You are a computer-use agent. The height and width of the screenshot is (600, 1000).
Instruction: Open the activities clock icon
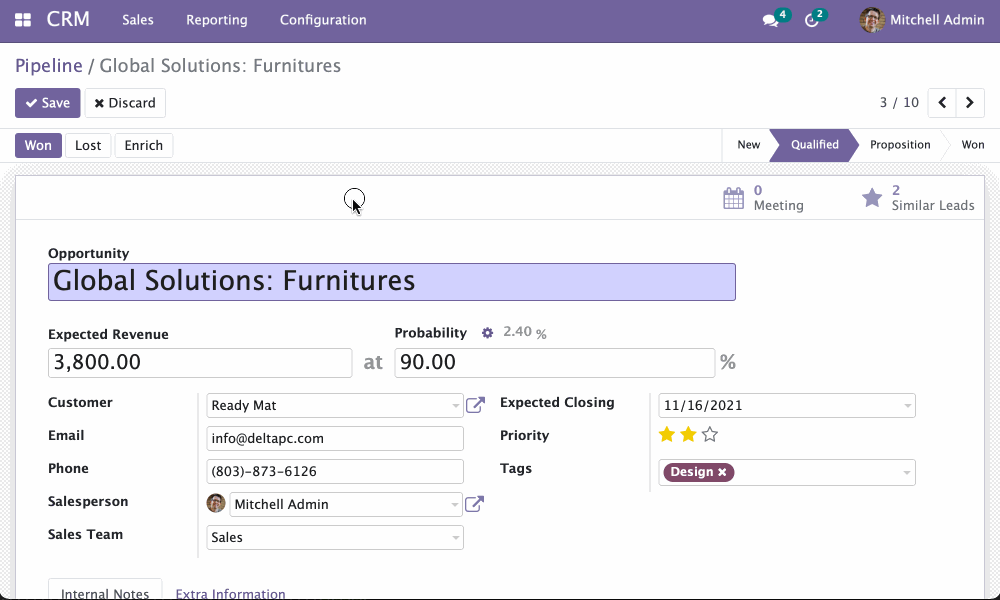pos(812,19)
